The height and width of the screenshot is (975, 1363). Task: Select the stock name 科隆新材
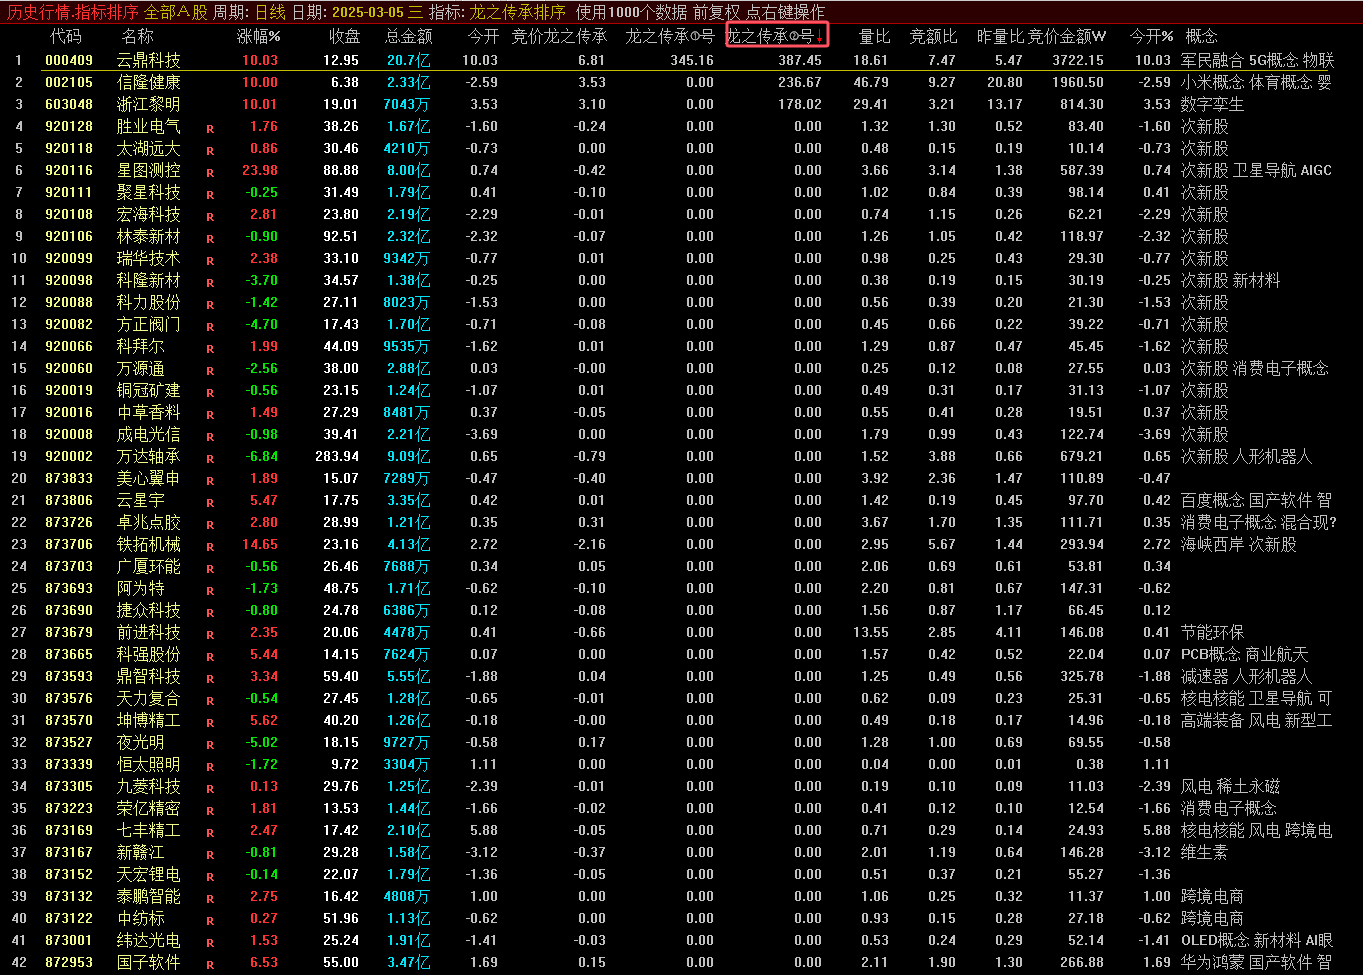tap(149, 280)
